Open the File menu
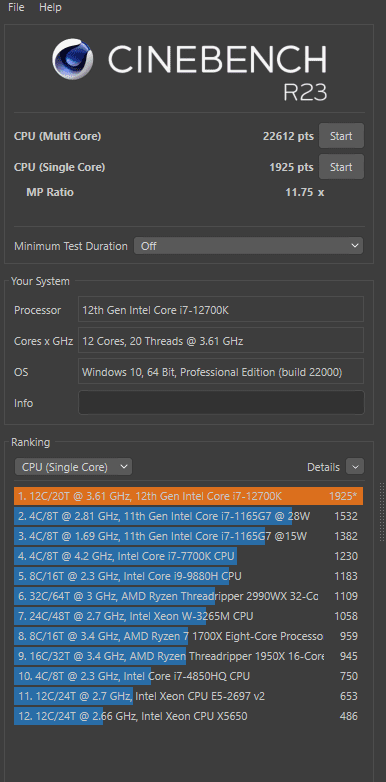This screenshot has height=782, width=386. point(16,7)
